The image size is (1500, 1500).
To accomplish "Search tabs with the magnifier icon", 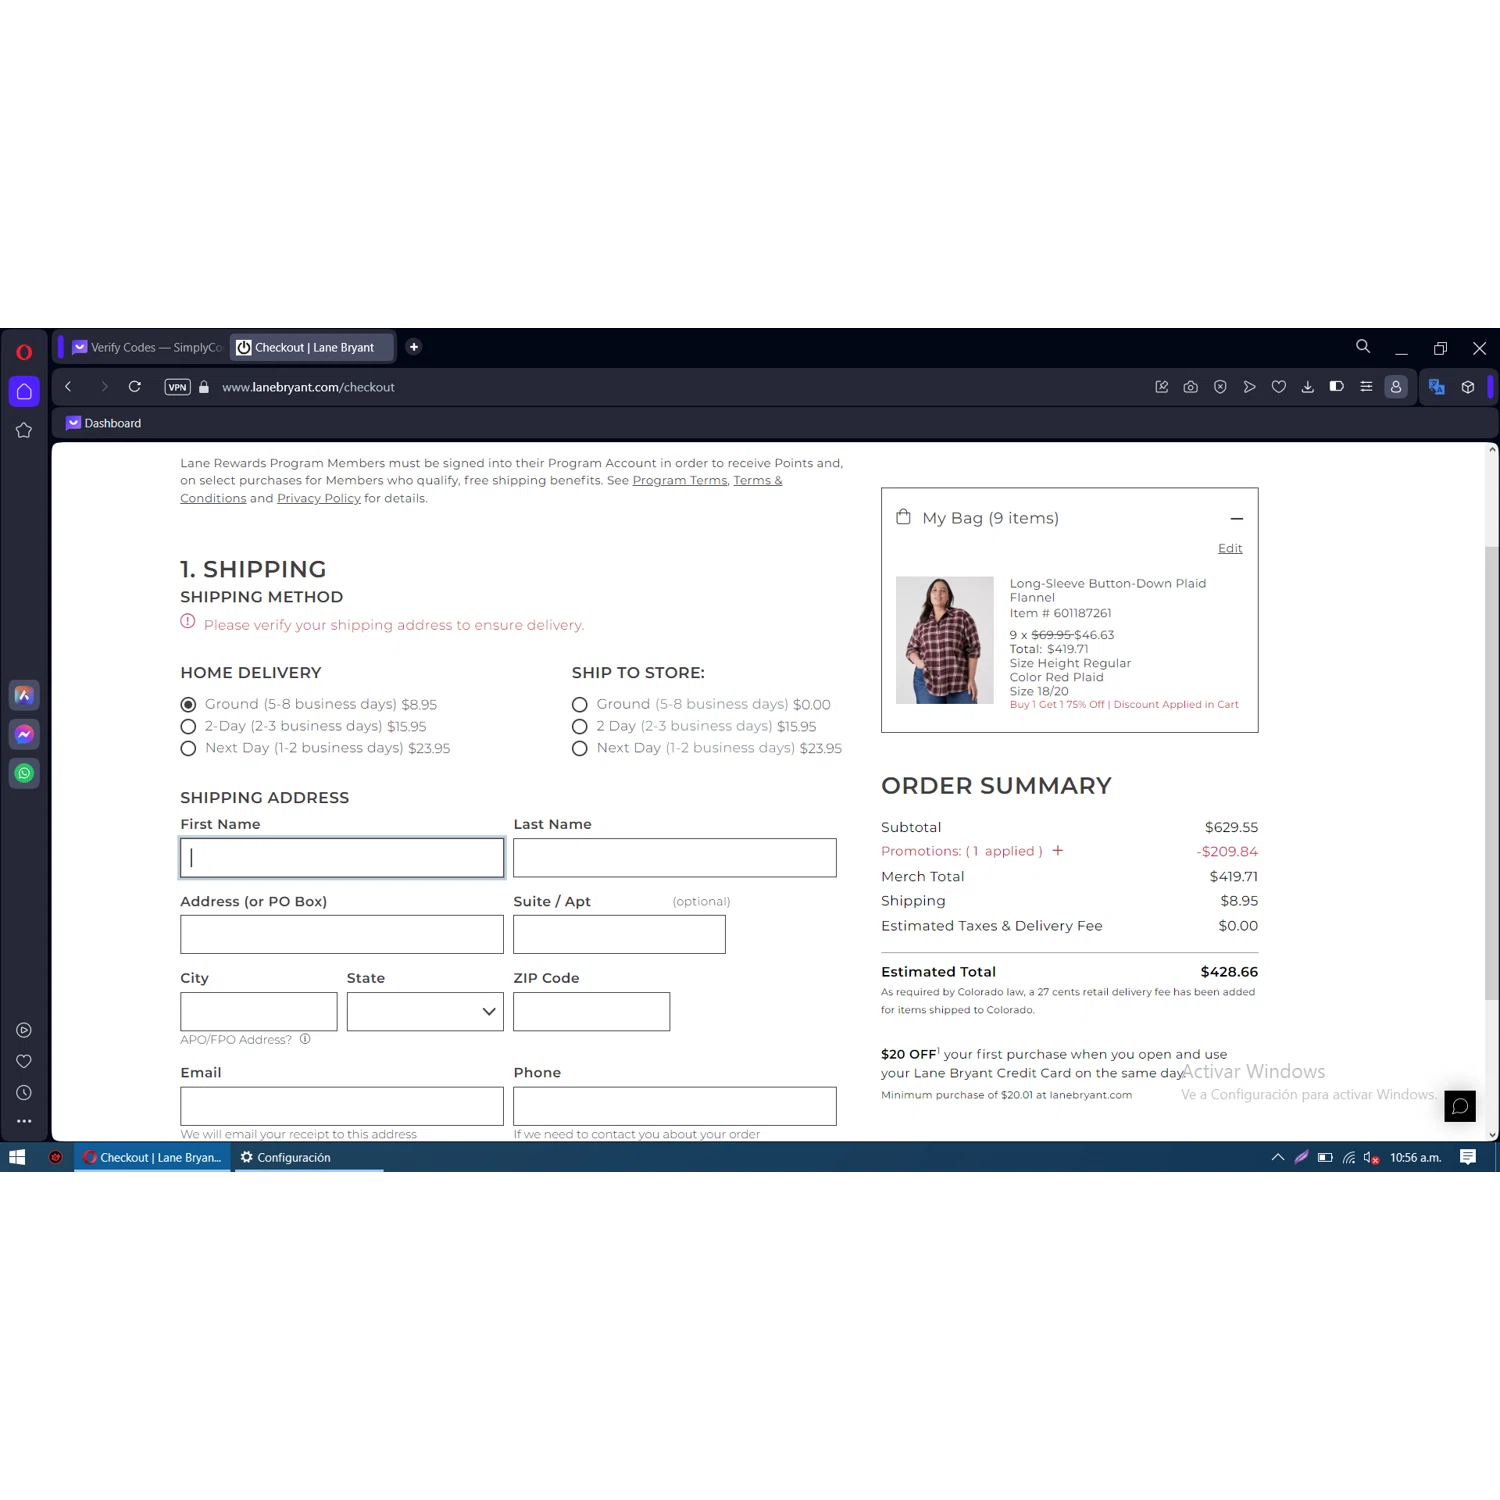I will click(1363, 346).
